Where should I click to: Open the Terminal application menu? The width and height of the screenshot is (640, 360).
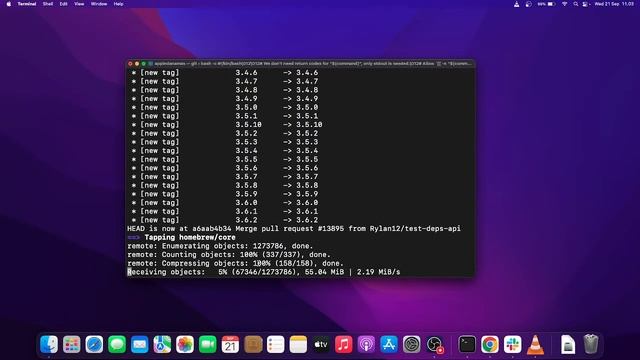(x=27, y=4)
